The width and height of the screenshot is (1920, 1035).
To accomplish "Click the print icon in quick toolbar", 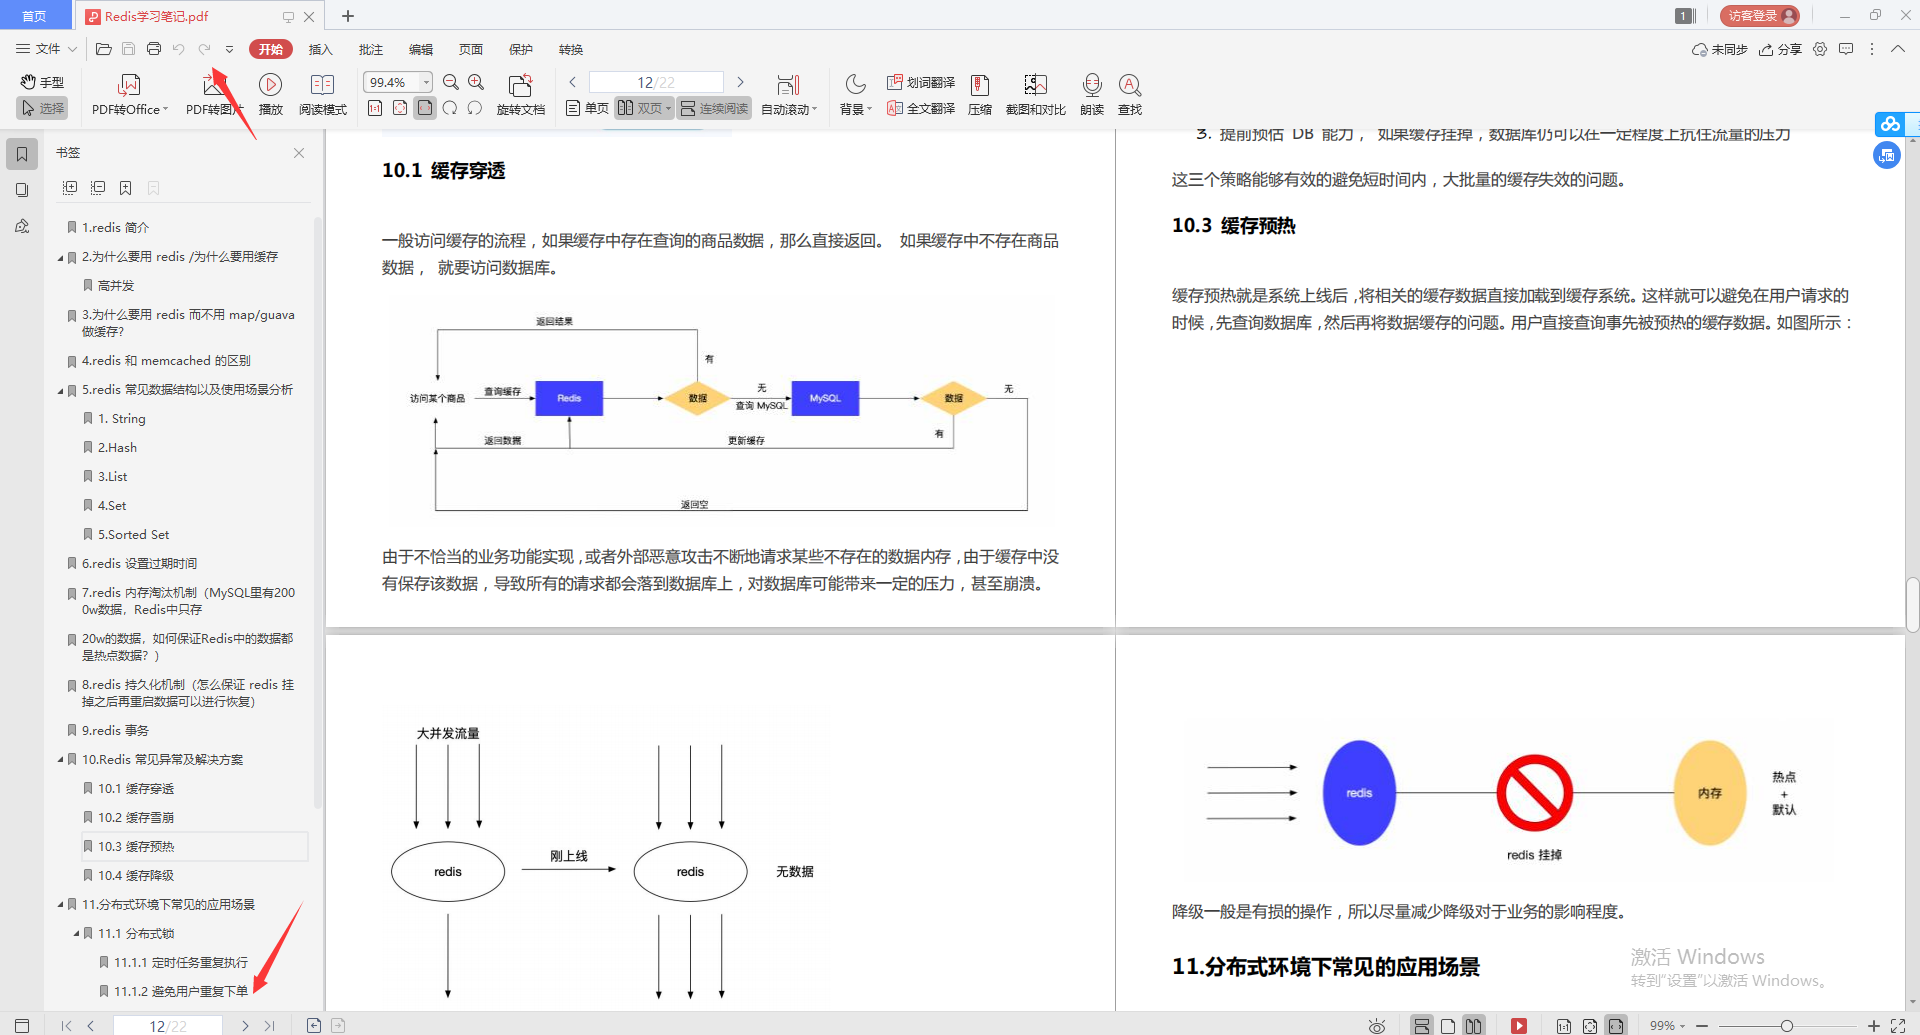I will [x=153, y=49].
